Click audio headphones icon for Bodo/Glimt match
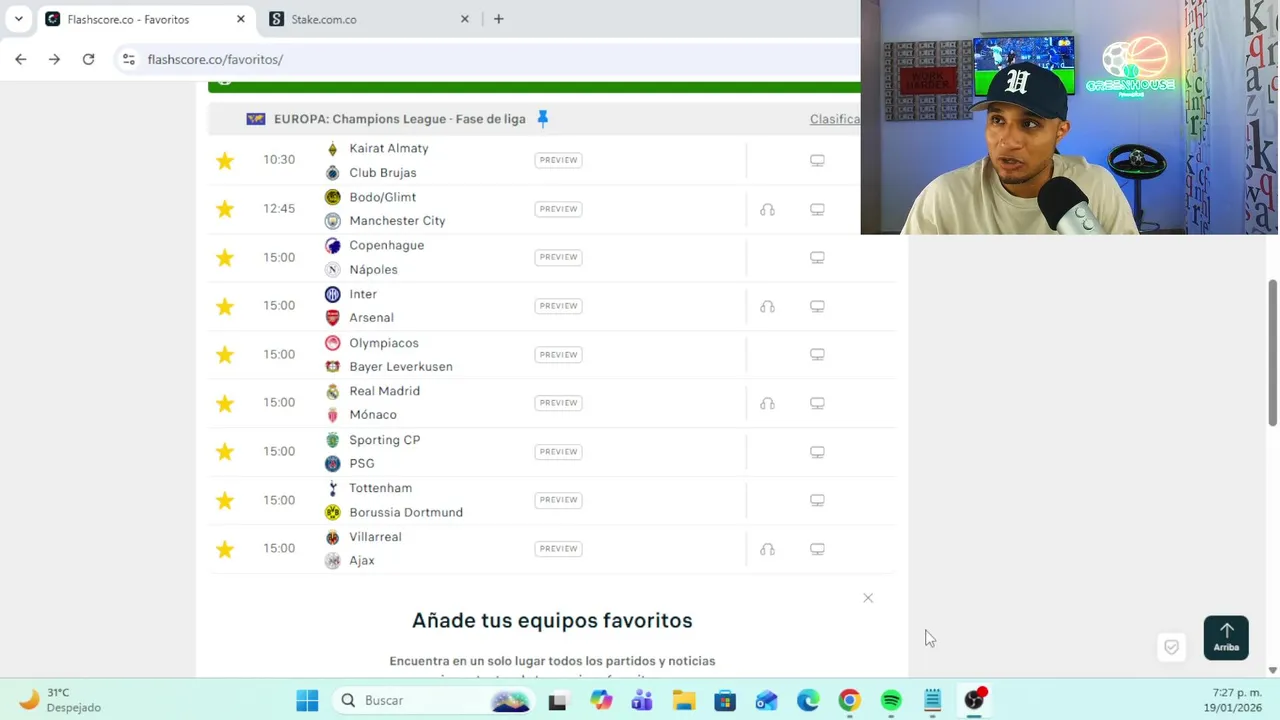This screenshot has height=720, width=1280. (767, 210)
